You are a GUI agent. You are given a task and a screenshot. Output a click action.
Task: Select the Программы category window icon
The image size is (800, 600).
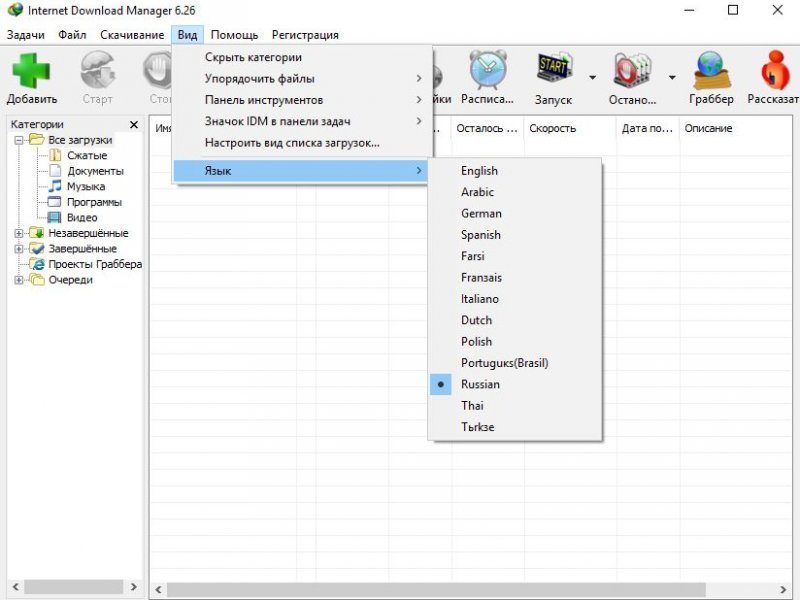point(55,202)
